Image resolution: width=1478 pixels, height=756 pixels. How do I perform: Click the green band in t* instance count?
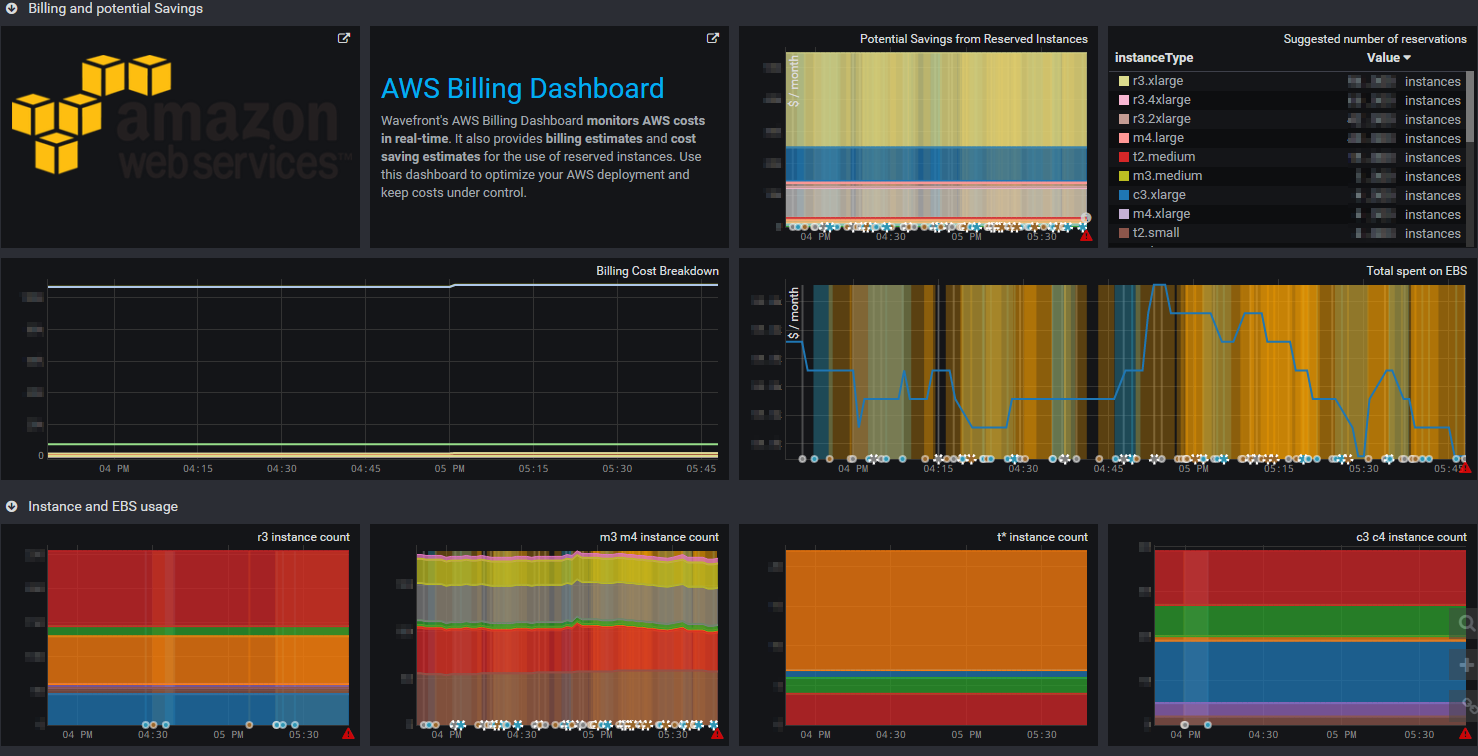936,685
